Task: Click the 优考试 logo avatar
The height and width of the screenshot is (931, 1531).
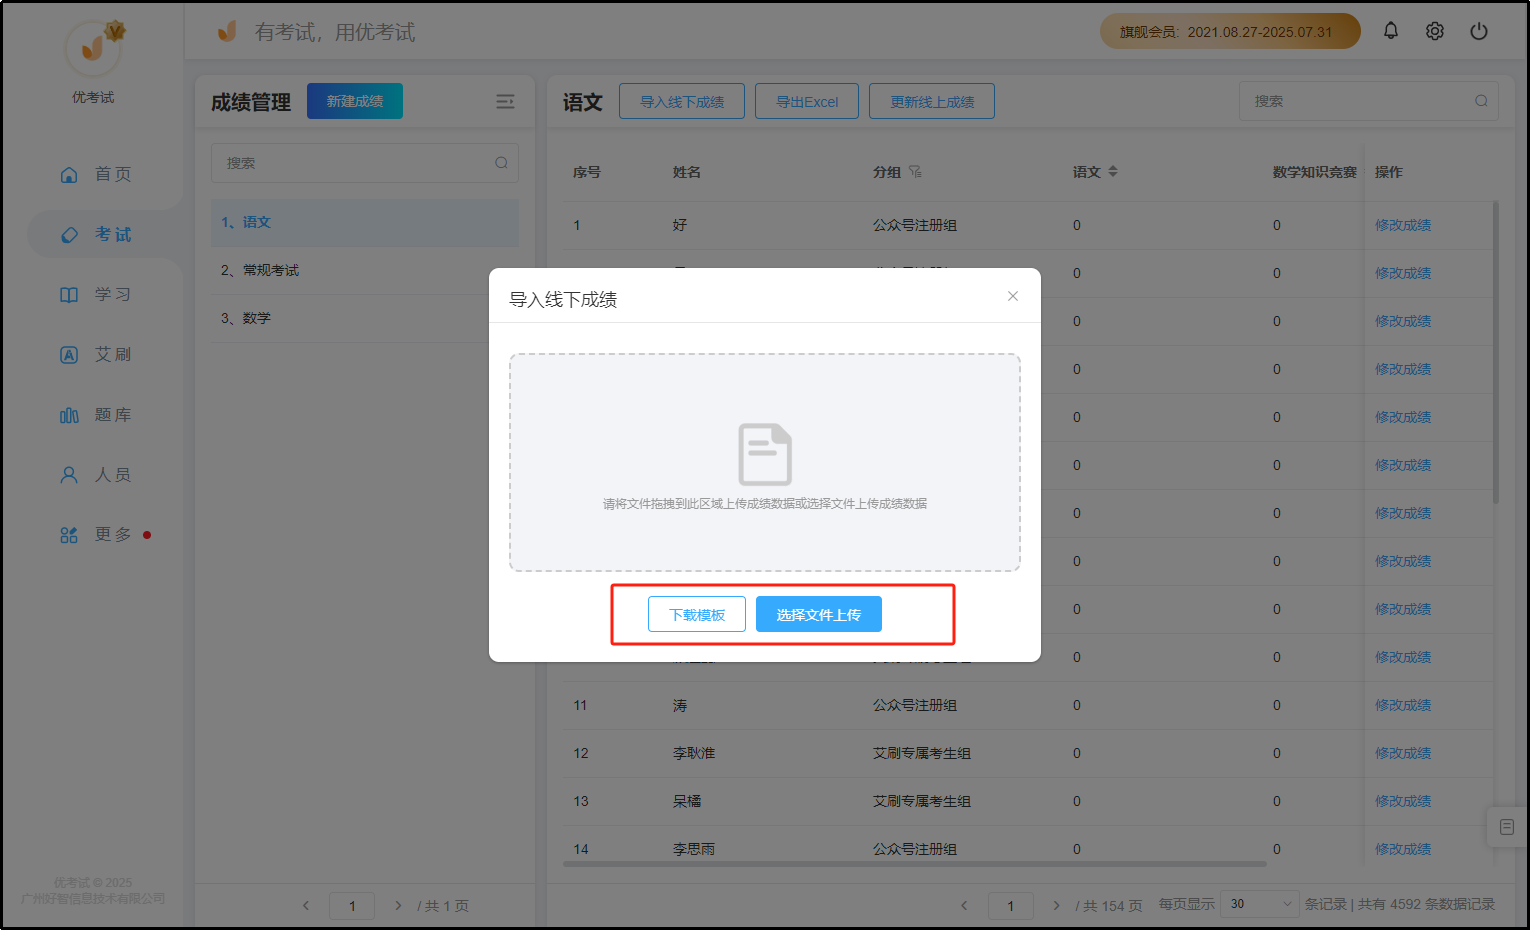Action: (x=94, y=46)
